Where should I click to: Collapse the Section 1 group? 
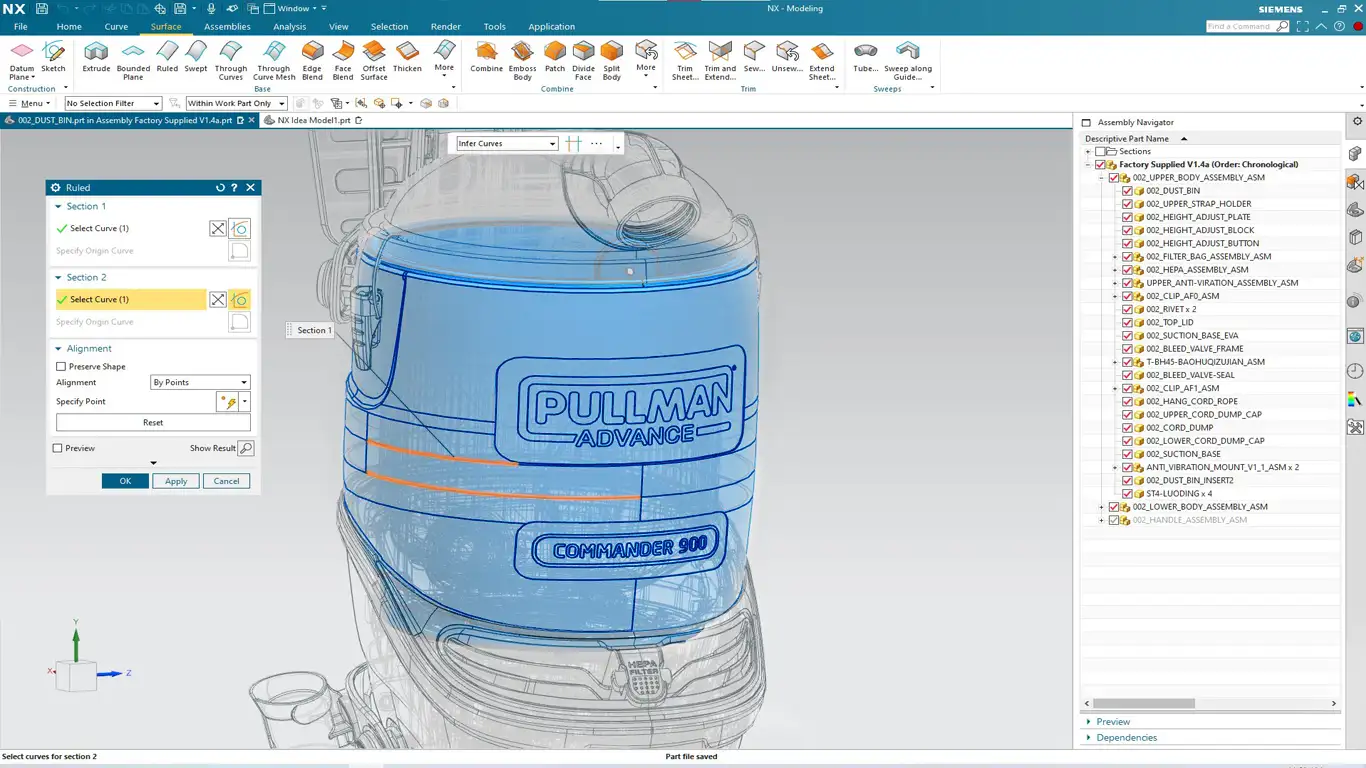pyautogui.click(x=58, y=206)
